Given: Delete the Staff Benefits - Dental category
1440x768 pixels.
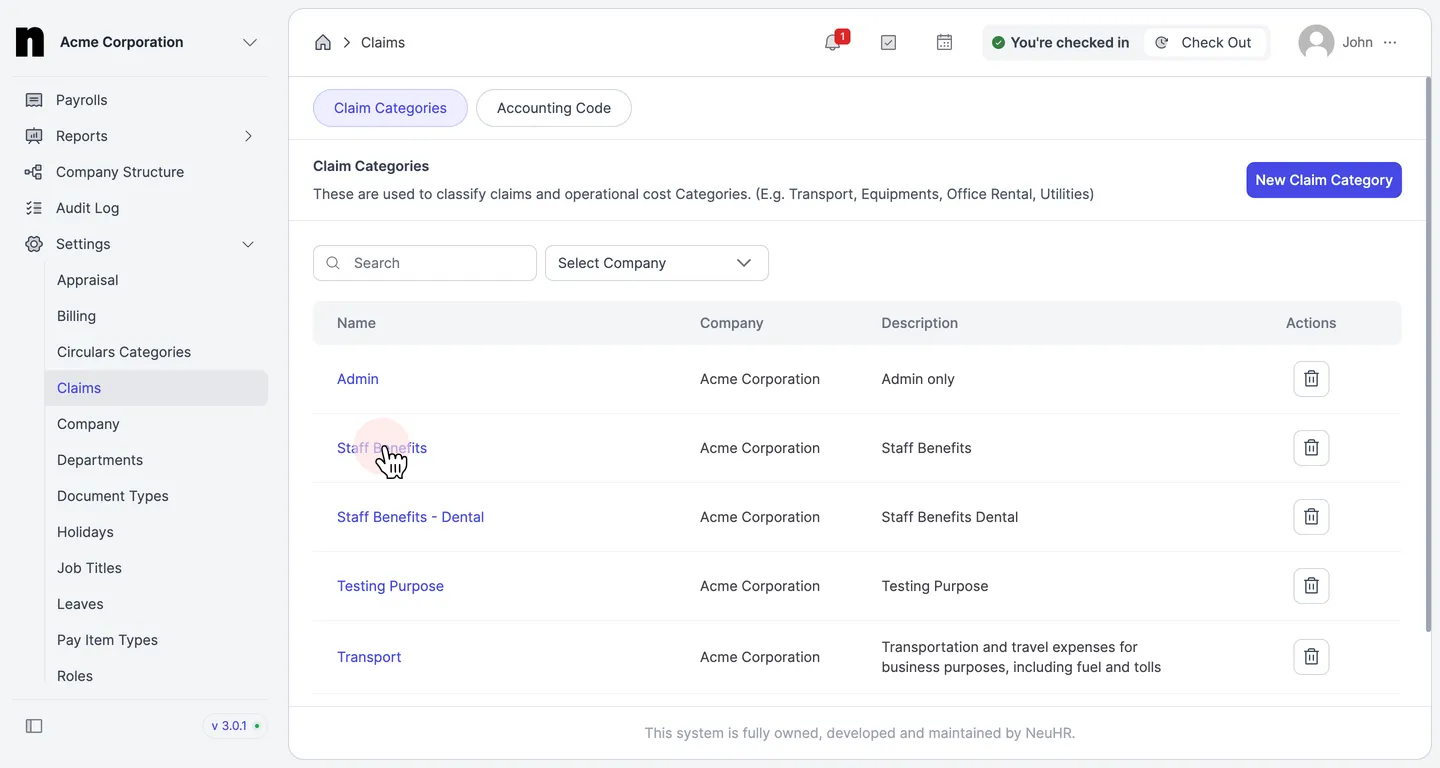Looking at the screenshot, I should click(x=1311, y=517).
